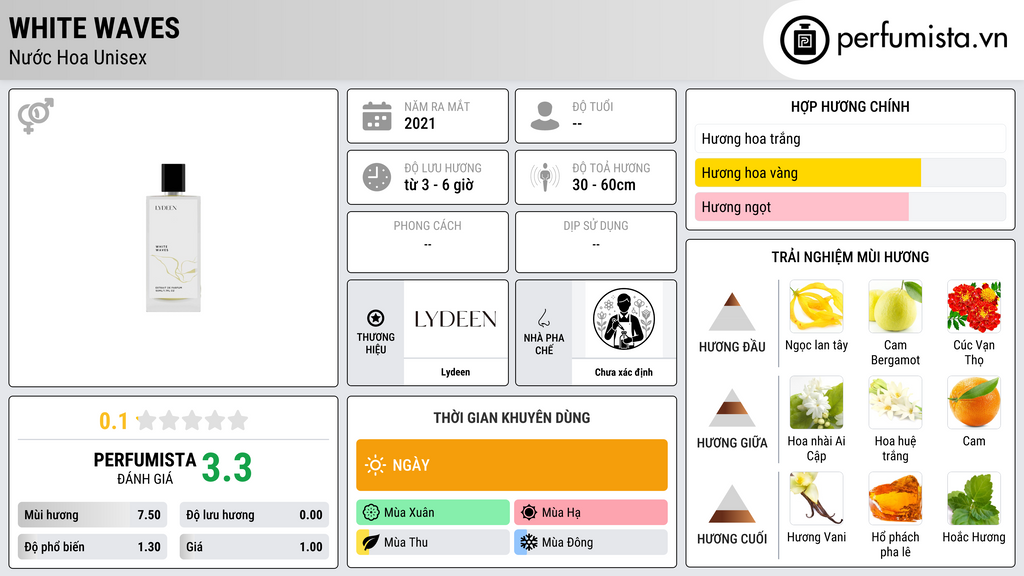
Task: Click the clock icon beside Độ lưu hương
Action: (x=377, y=177)
